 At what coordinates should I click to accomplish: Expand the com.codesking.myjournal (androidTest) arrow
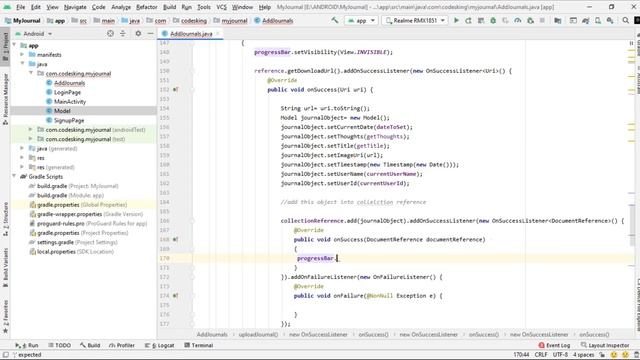click(31, 130)
